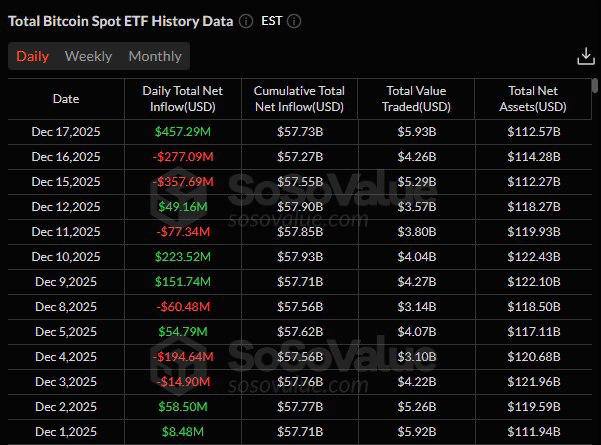Image resolution: width=601 pixels, height=445 pixels.
Task: Click the Date column header
Action: pos(66,99)
